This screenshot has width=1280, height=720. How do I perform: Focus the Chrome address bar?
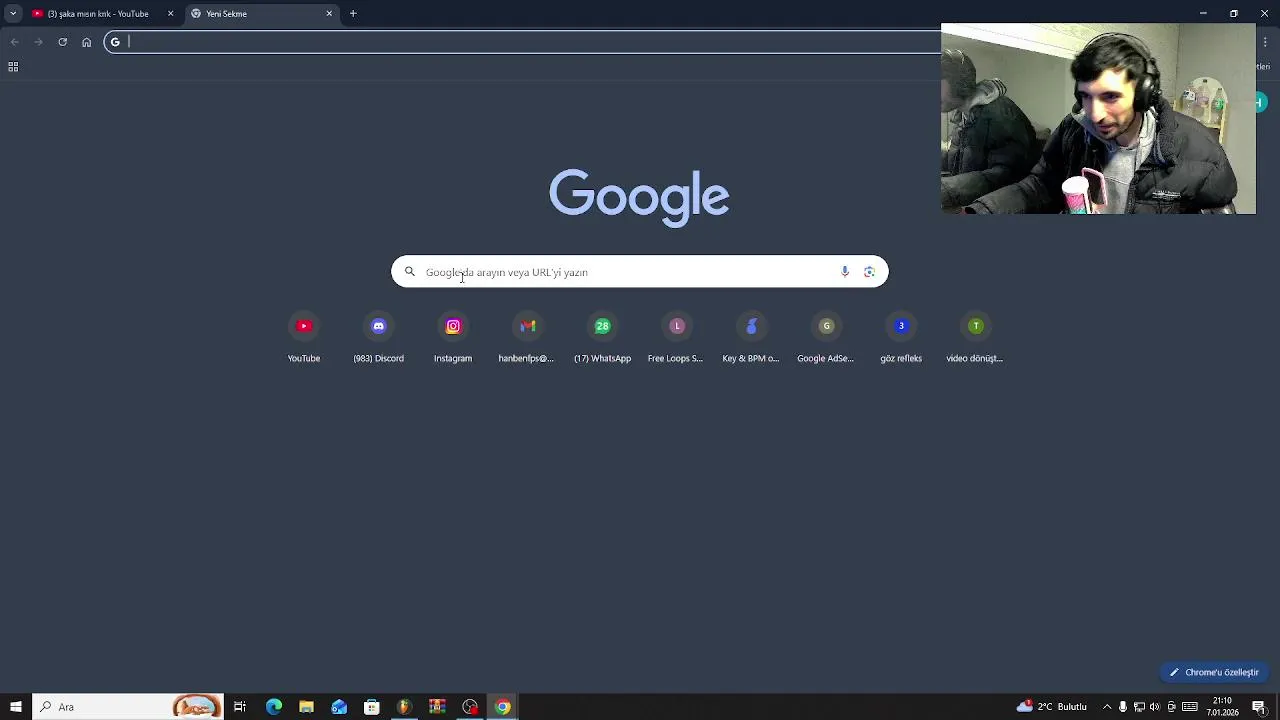[530, 42]
